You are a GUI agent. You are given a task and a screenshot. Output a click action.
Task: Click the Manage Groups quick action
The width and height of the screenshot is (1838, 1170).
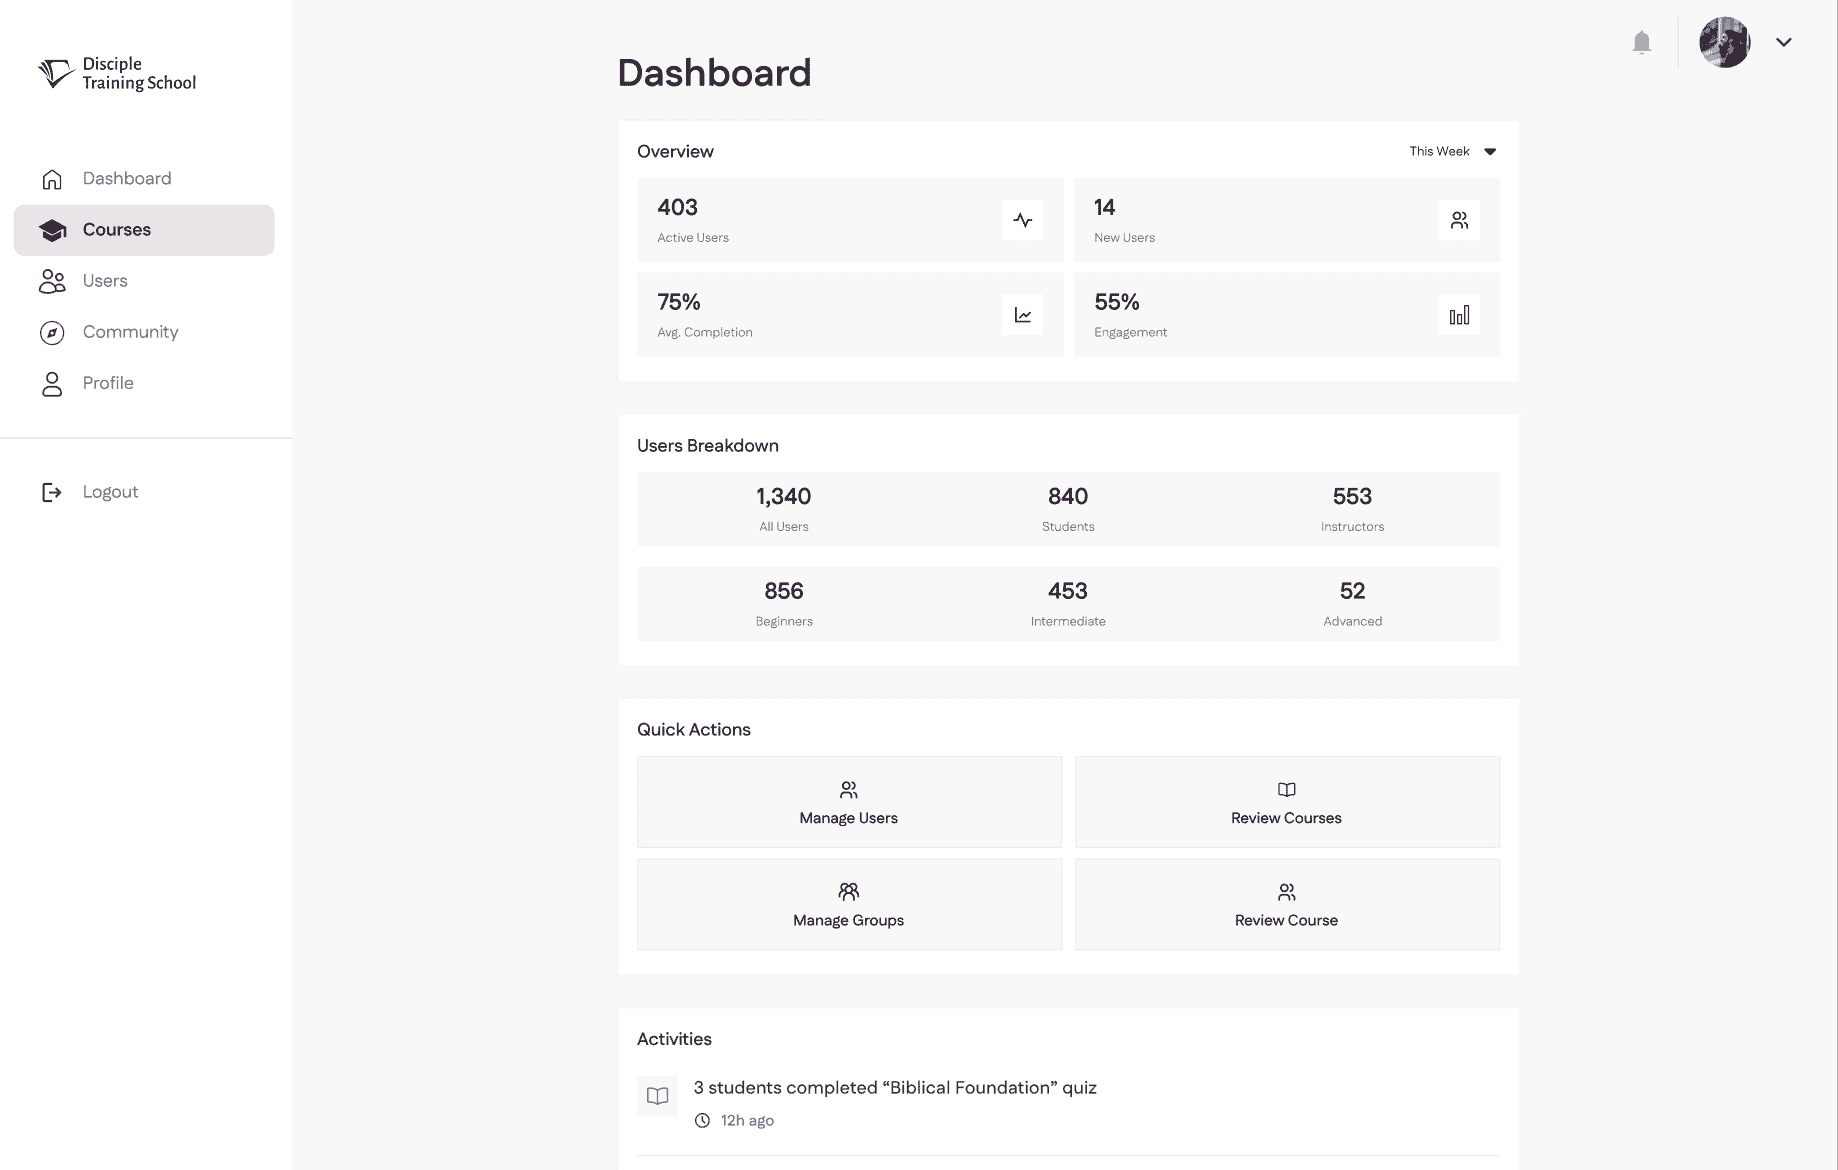click(x=849, y=904)
